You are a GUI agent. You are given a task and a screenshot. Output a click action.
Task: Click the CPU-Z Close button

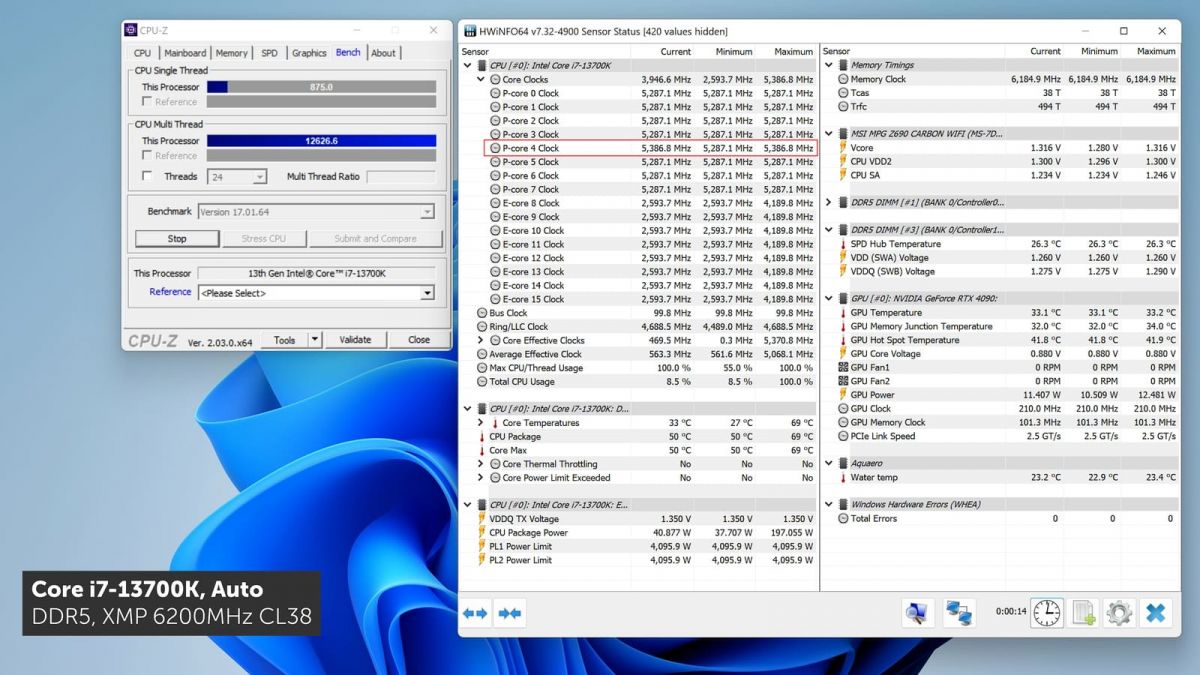point(419,339)
